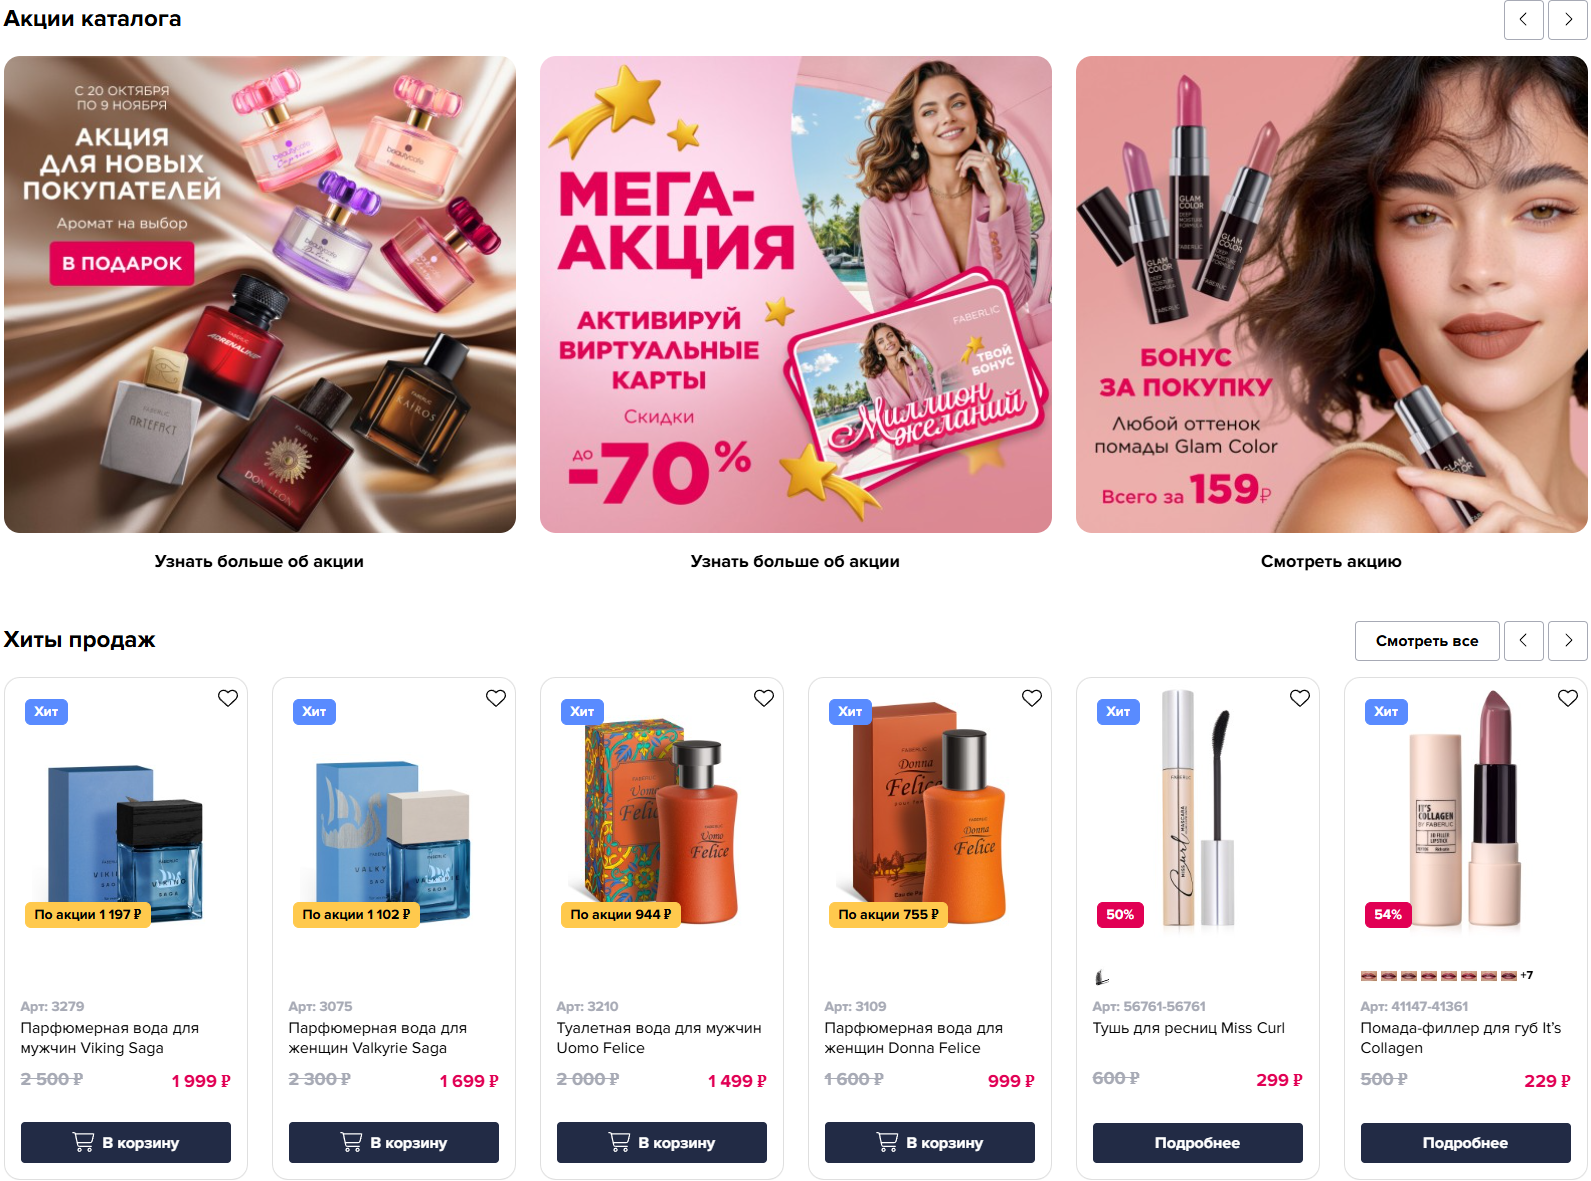
Task: Open Смотреть акцию link under Glam Color
Action: [x=1331, y=561]
